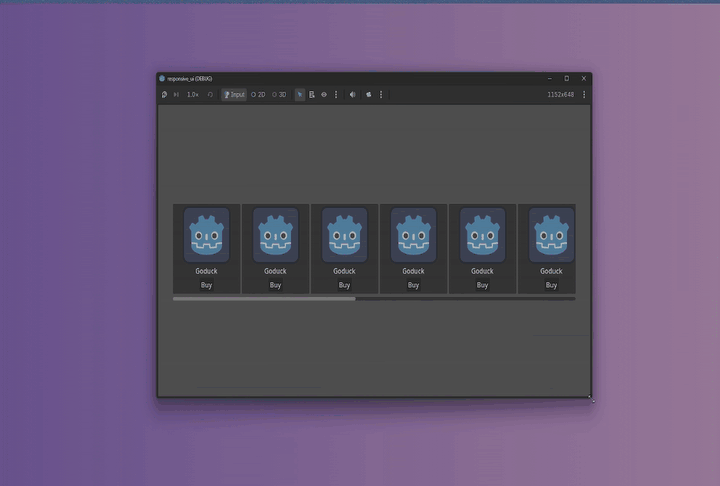720x486 pixels.
Task: Select the first Goduck thumbnail image
Action: coord(207,235)
